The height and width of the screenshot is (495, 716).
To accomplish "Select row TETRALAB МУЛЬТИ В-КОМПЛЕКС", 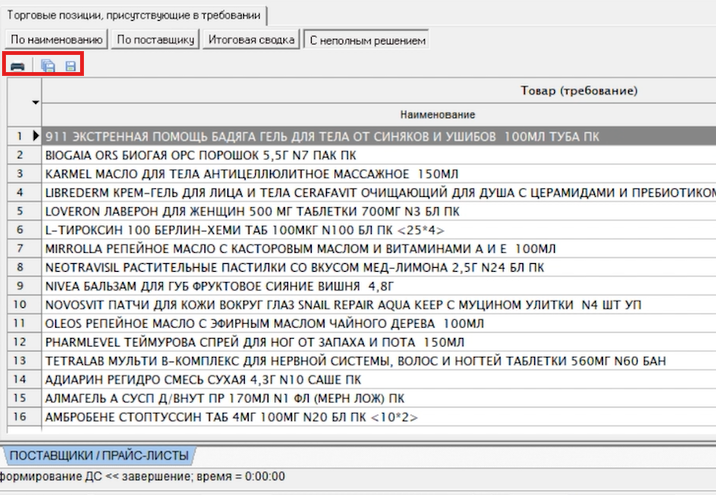I will (379, 361).
